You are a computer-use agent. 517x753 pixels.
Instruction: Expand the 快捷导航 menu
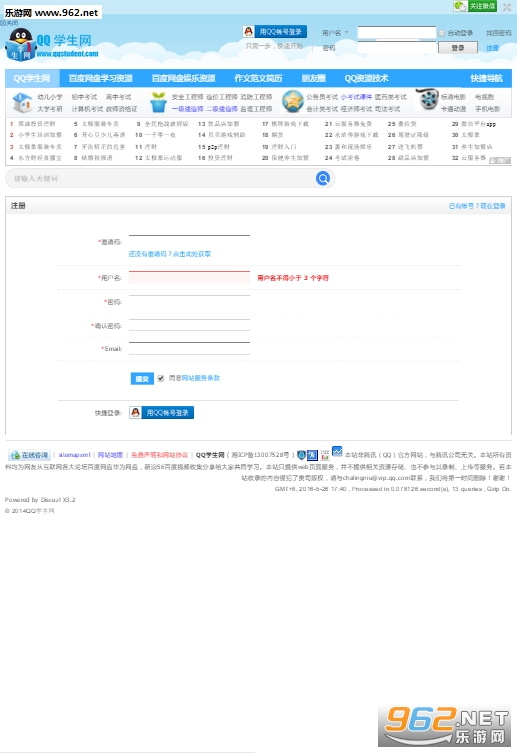(x=486, y=78)
